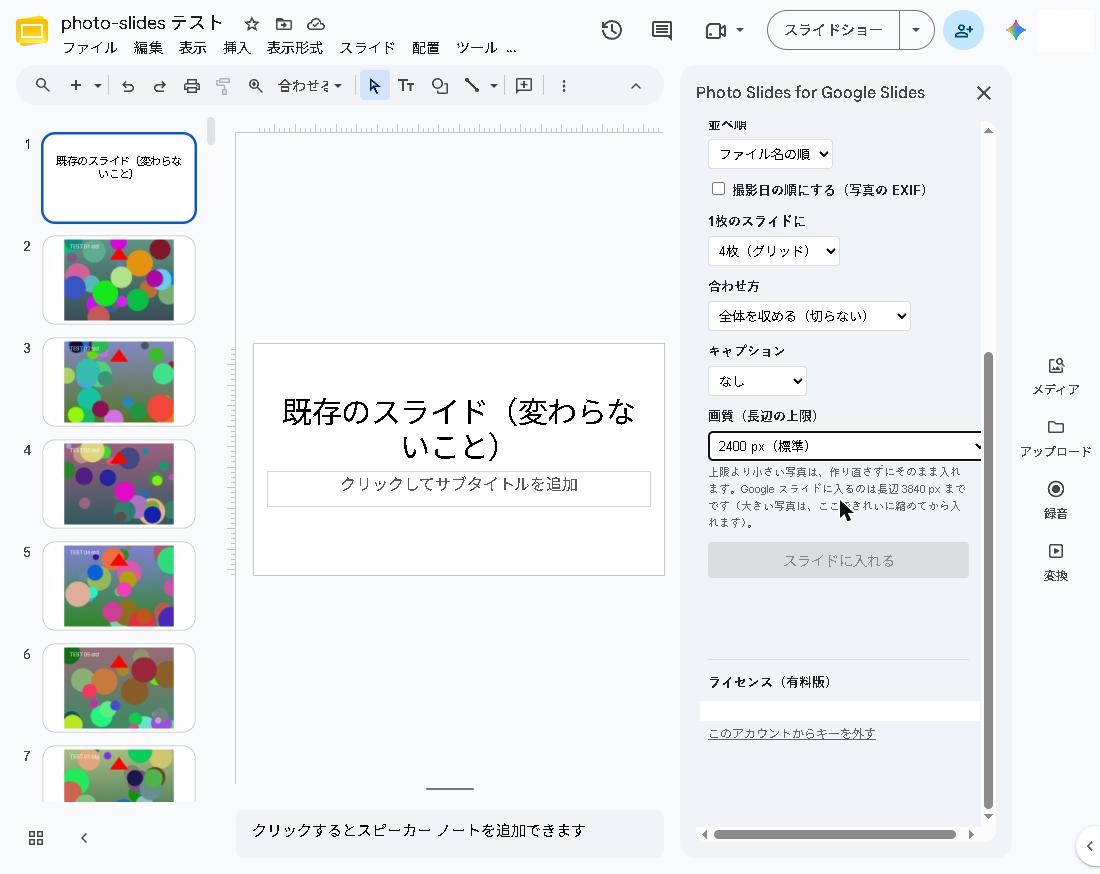1100x874 pixels.
Task: Open toolbar more options menu
Action: (564, 86)
